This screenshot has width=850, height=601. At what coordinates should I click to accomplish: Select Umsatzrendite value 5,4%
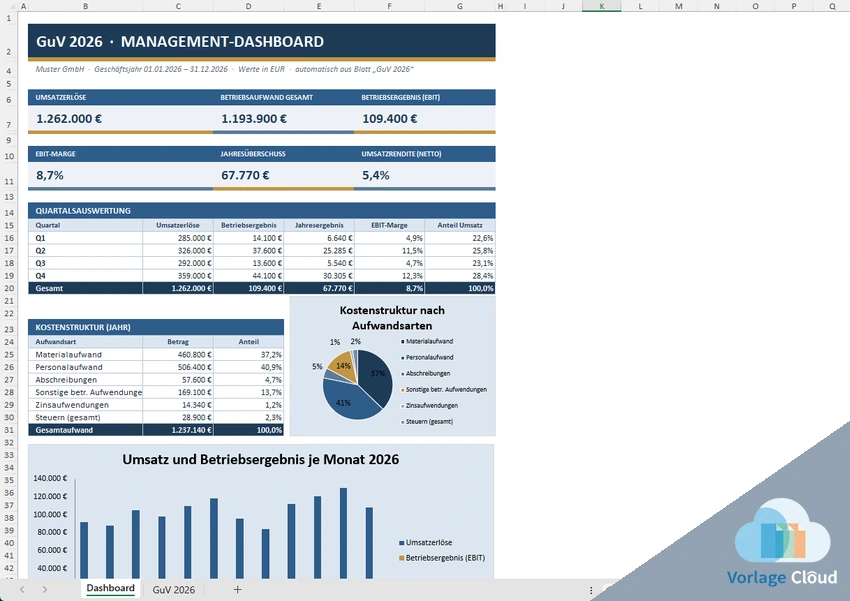click(376, 175)
